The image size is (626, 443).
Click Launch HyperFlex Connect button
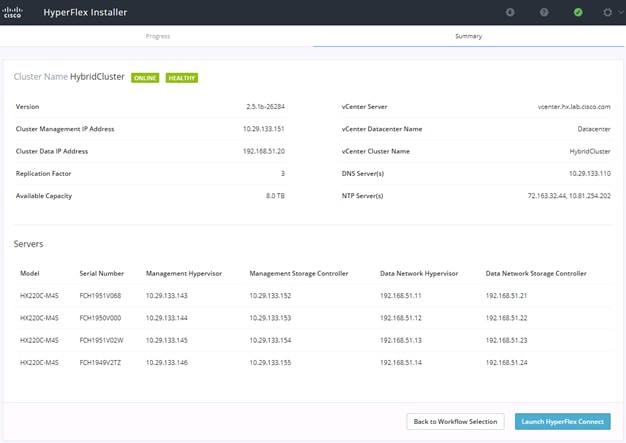(563, 421)
